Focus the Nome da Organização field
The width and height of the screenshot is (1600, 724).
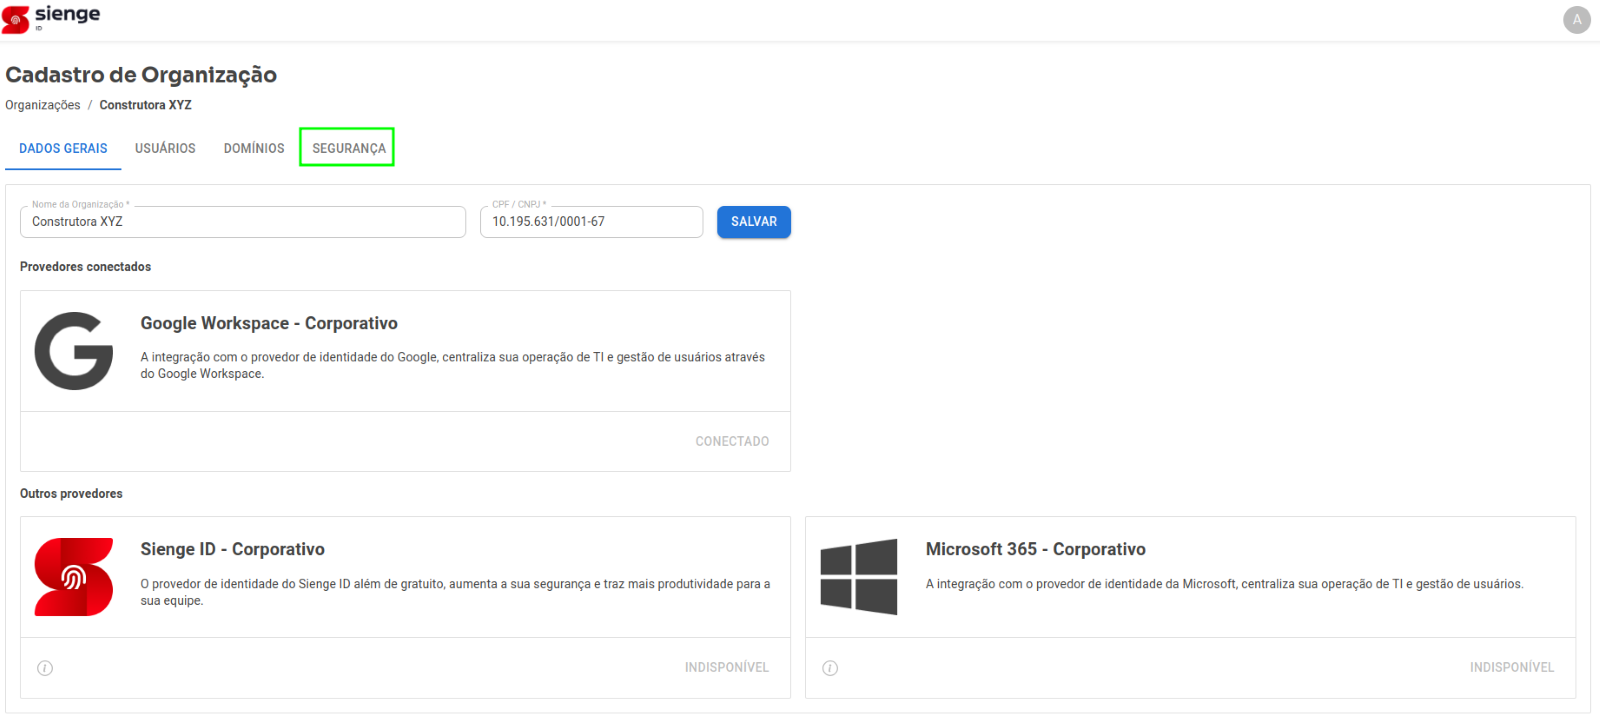(x=243, y=222)
